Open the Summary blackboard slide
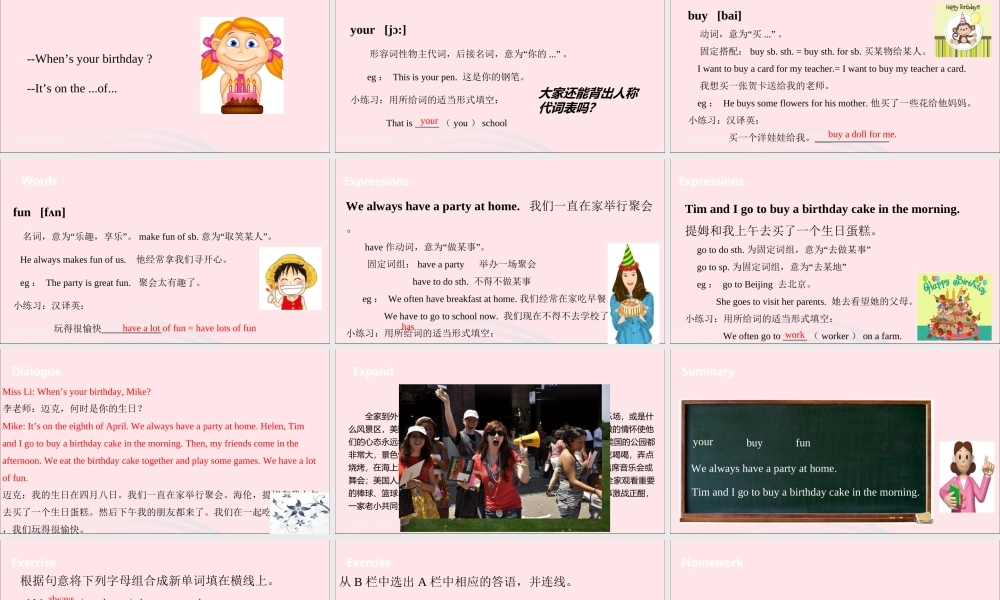 [x=835, y=441]
